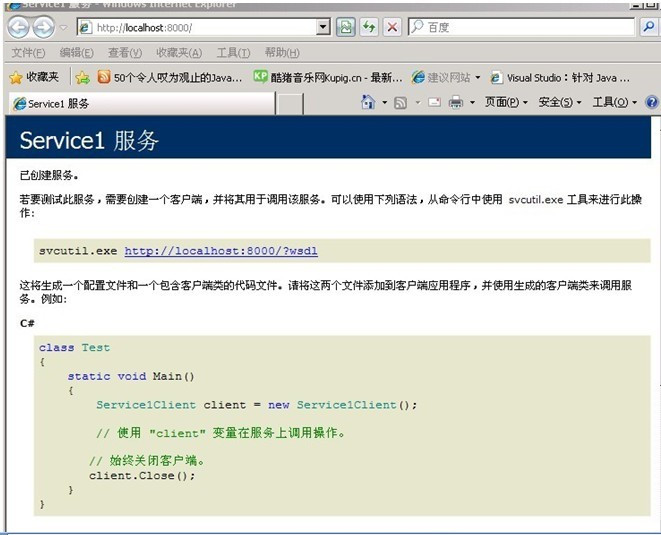Open the 帮助(H) menu
Image resolution: width=661 pixels, height=535 pixels.
click(x=282, y=53)
